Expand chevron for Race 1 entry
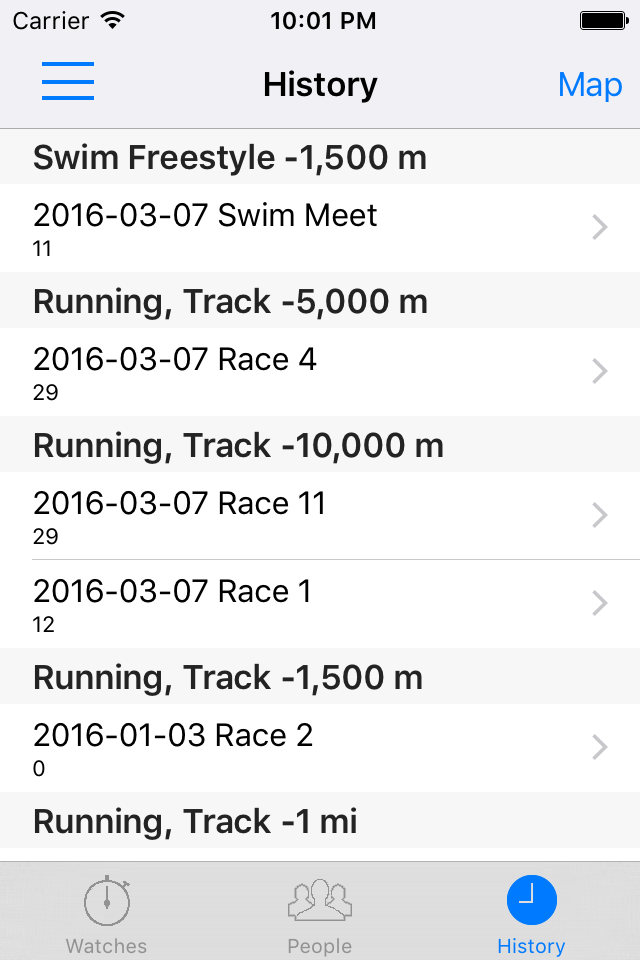 (x=600, y=603)
